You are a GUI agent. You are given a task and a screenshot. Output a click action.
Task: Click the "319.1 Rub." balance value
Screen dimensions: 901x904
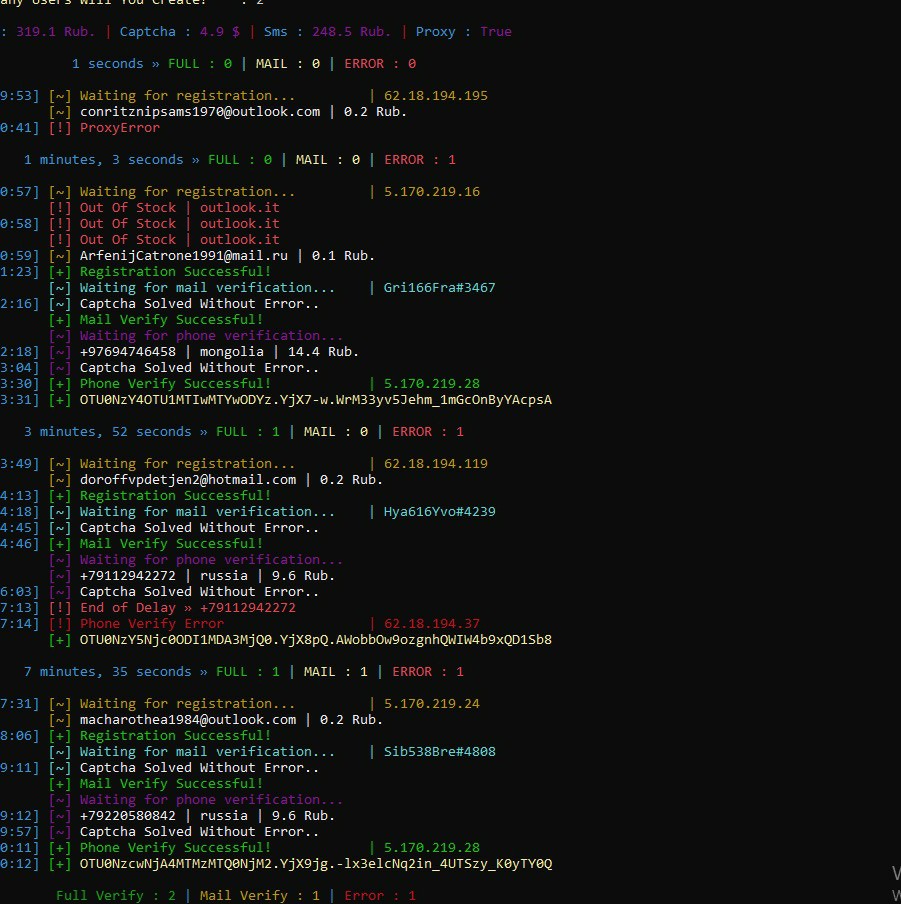click(x=56, y=32)
